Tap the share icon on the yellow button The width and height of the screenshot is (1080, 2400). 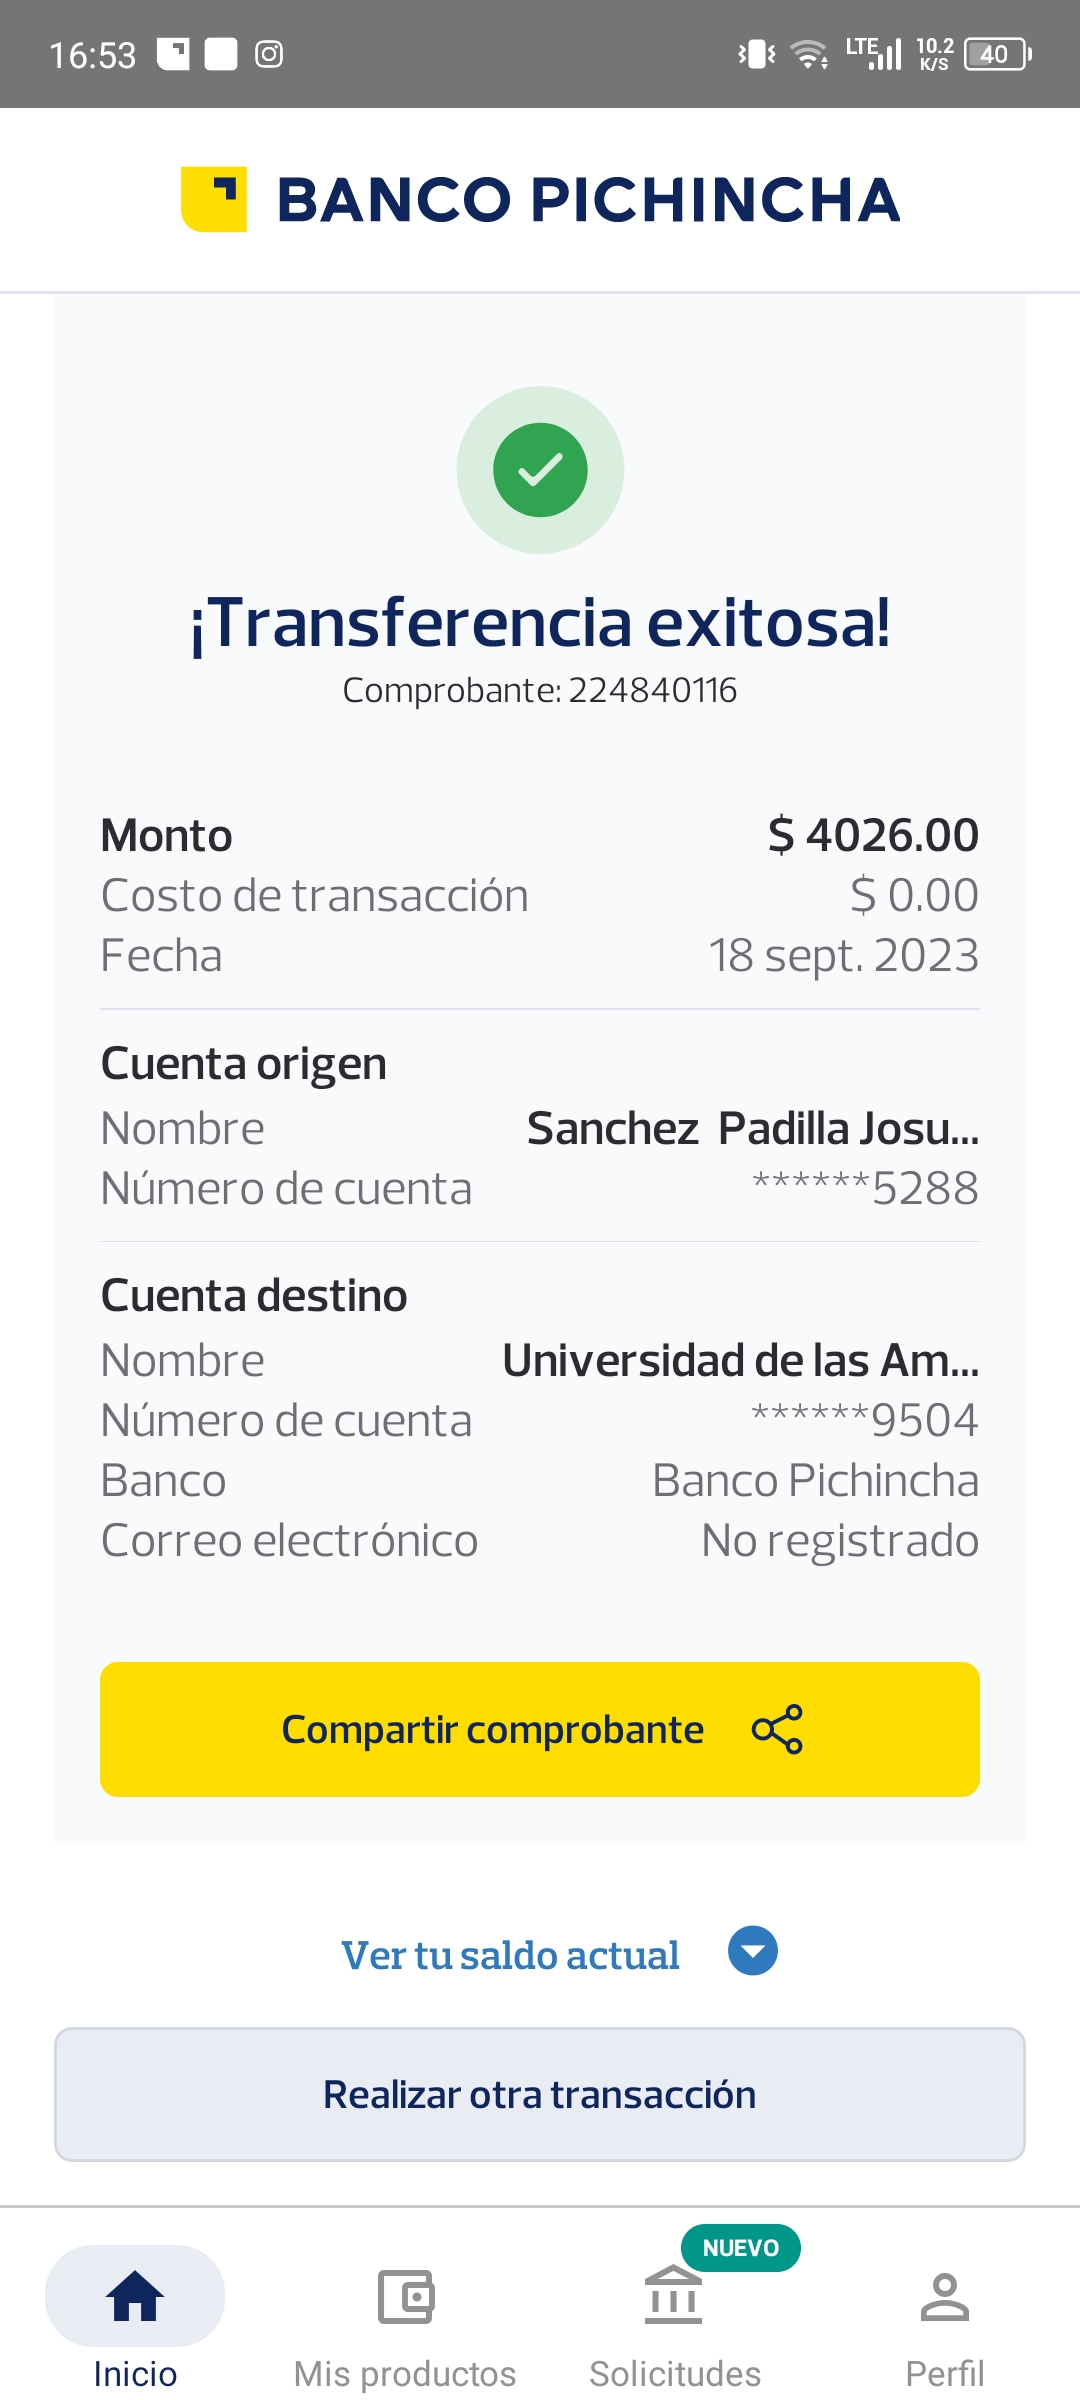[x=777, y=1729]
